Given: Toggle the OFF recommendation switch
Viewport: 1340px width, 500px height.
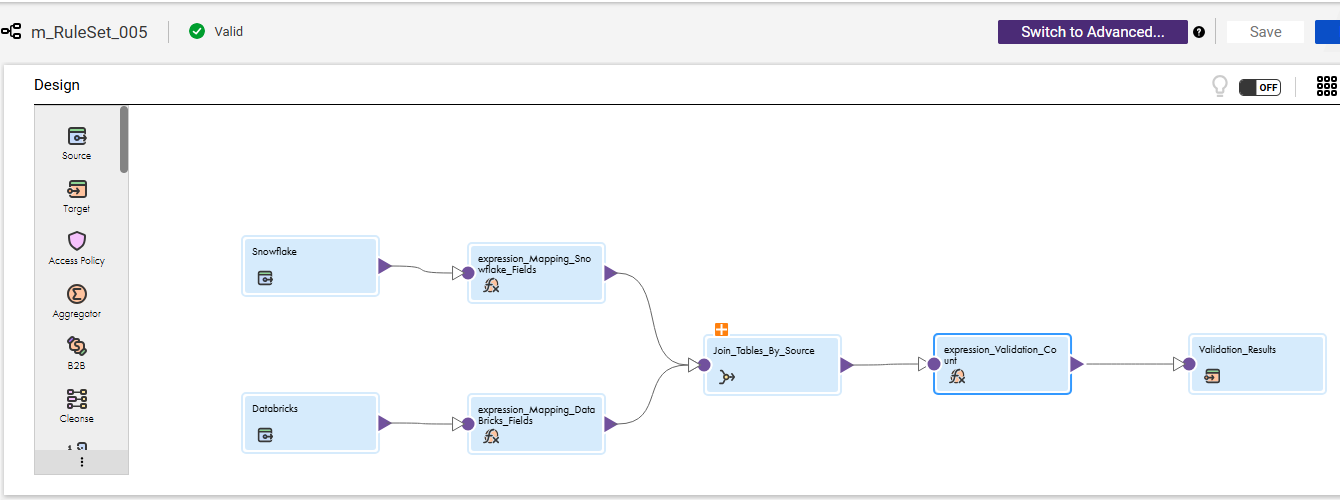Looking at the screenshot, I should 1260,87.
